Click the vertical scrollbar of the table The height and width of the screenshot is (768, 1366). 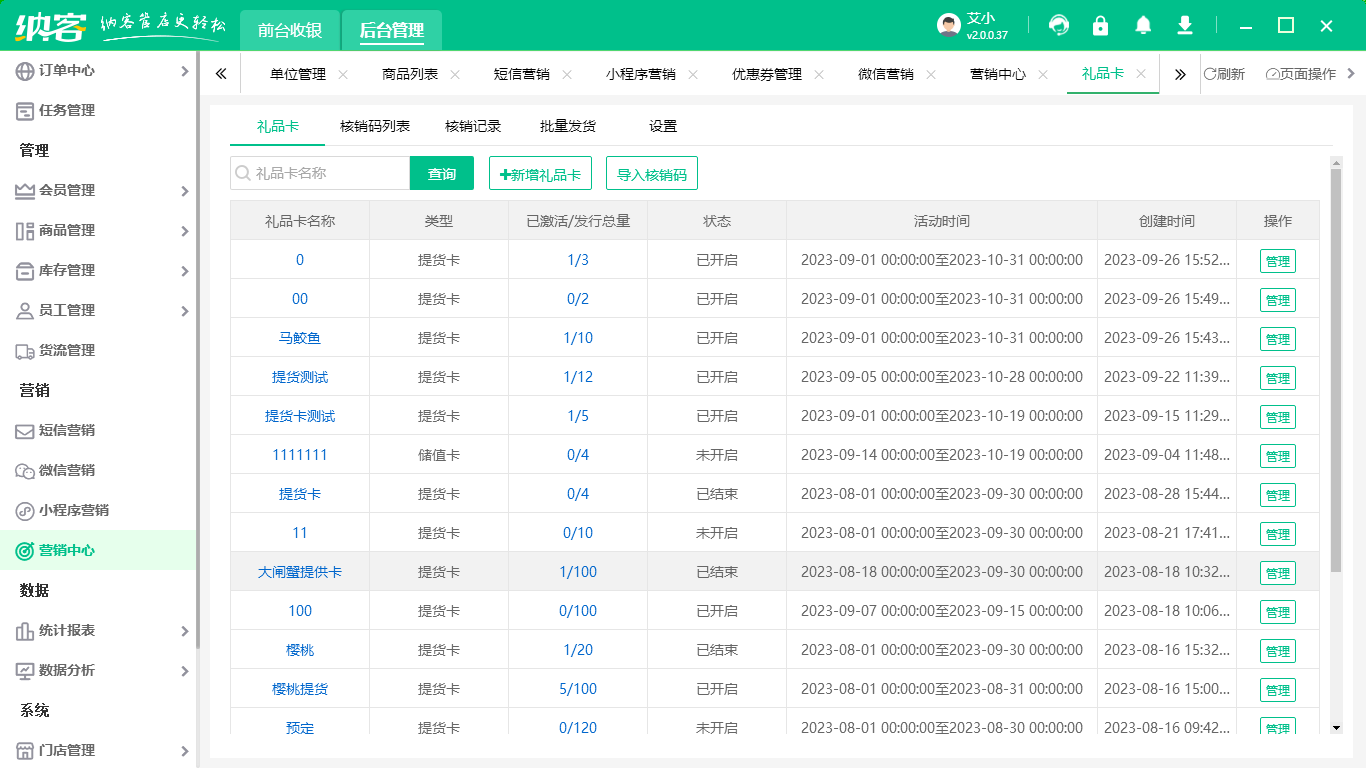1336,370
